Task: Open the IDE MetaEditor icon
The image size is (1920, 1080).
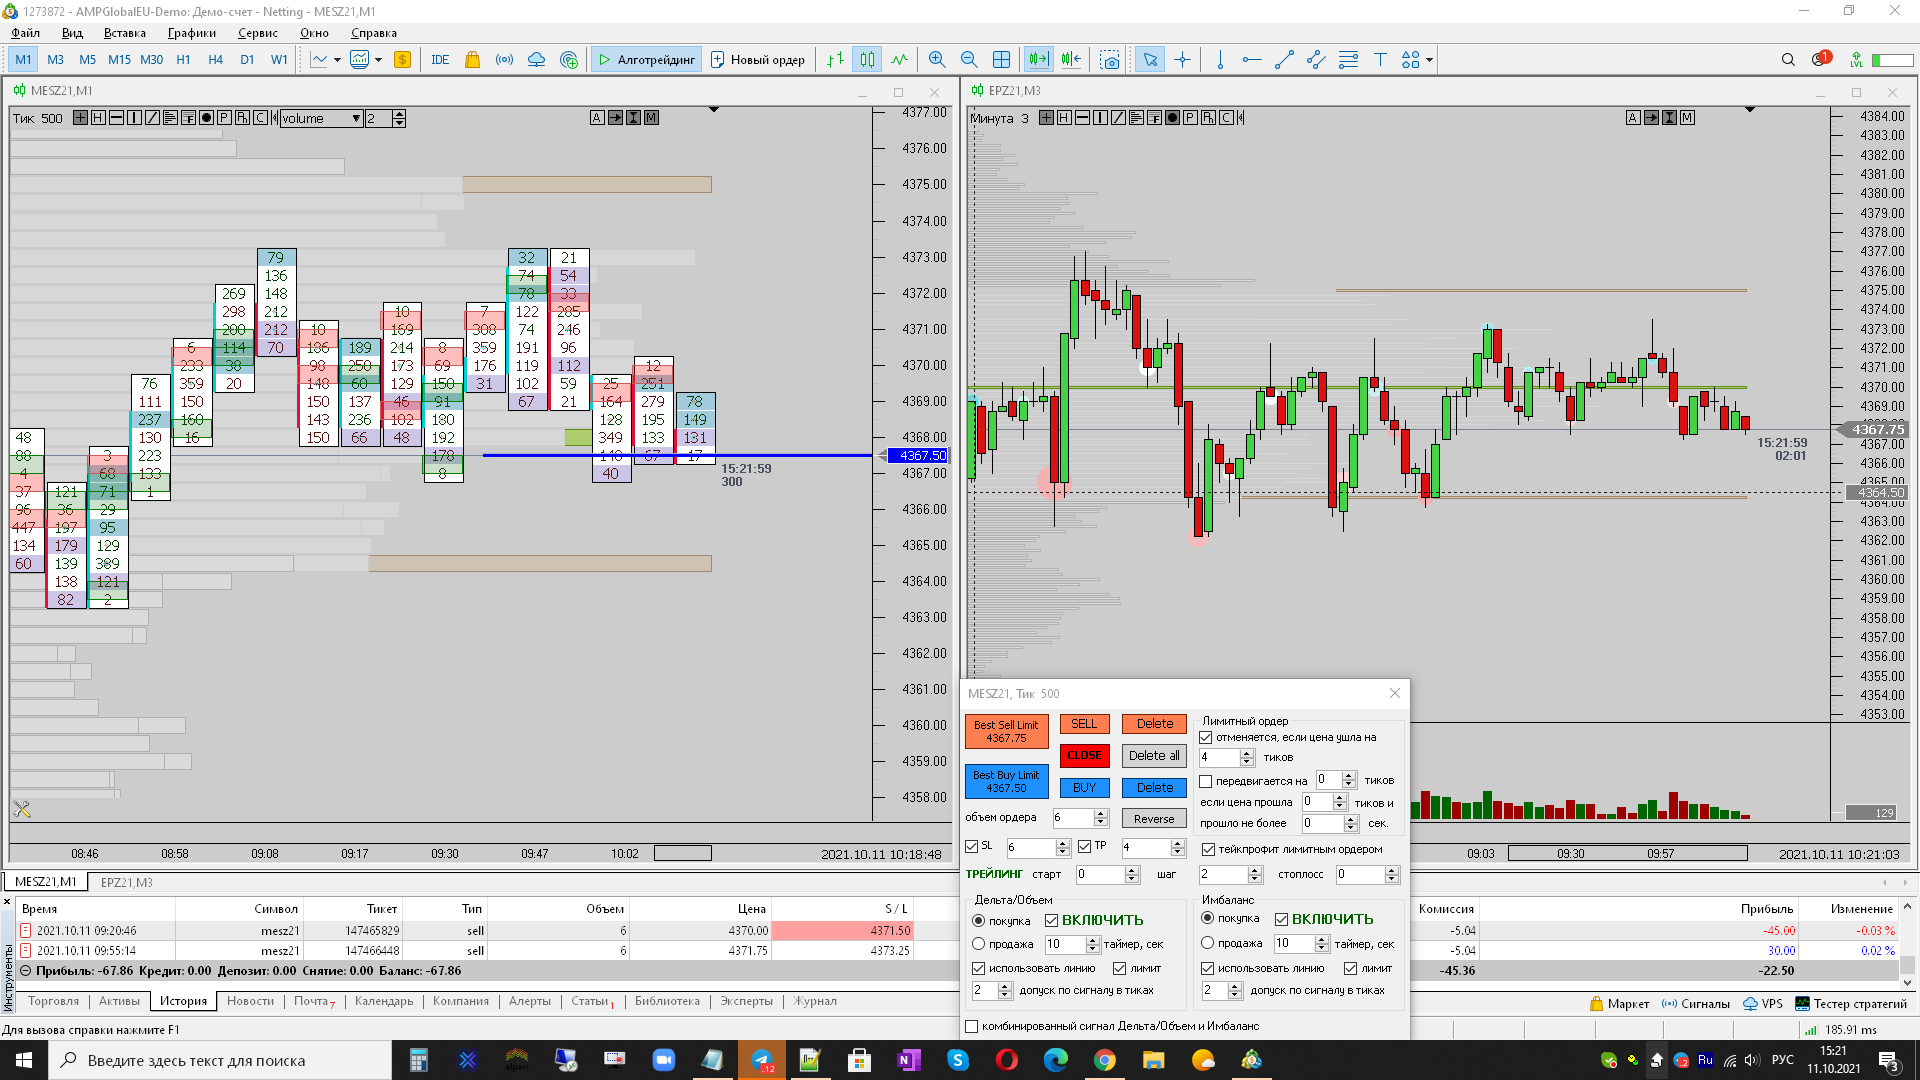Action: tap(440, 60)
